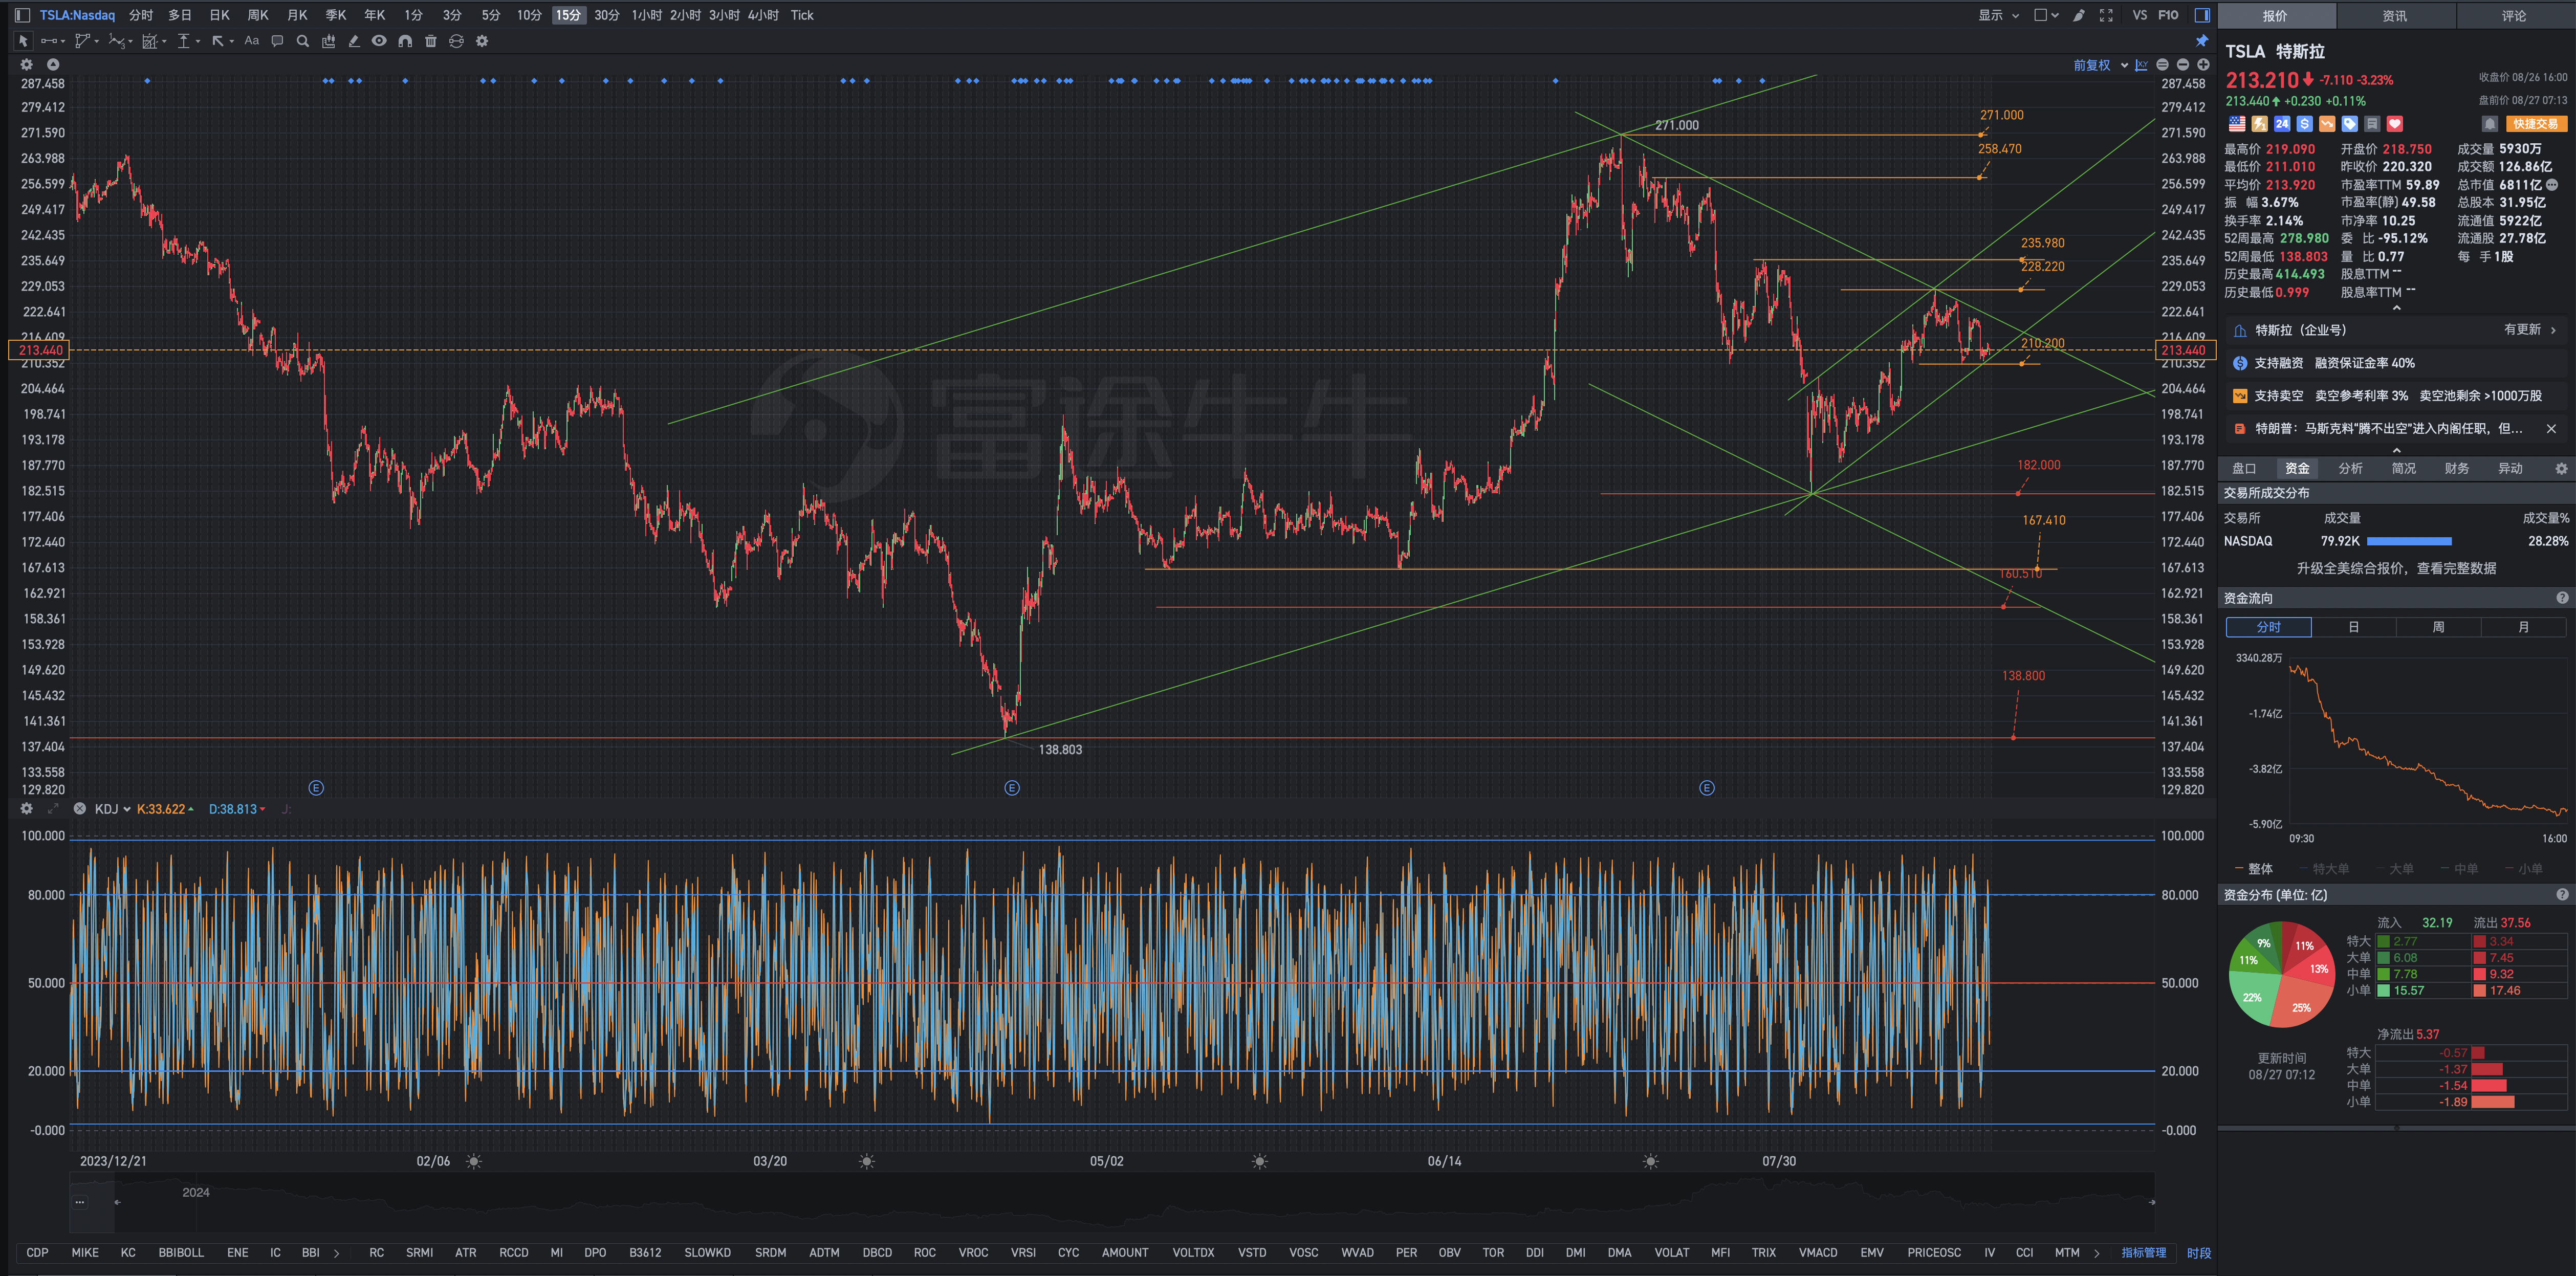This screenshot has width=2576, height=1276.
Task: Switch to the 盘口 tab
Action: coord(2244,468)
